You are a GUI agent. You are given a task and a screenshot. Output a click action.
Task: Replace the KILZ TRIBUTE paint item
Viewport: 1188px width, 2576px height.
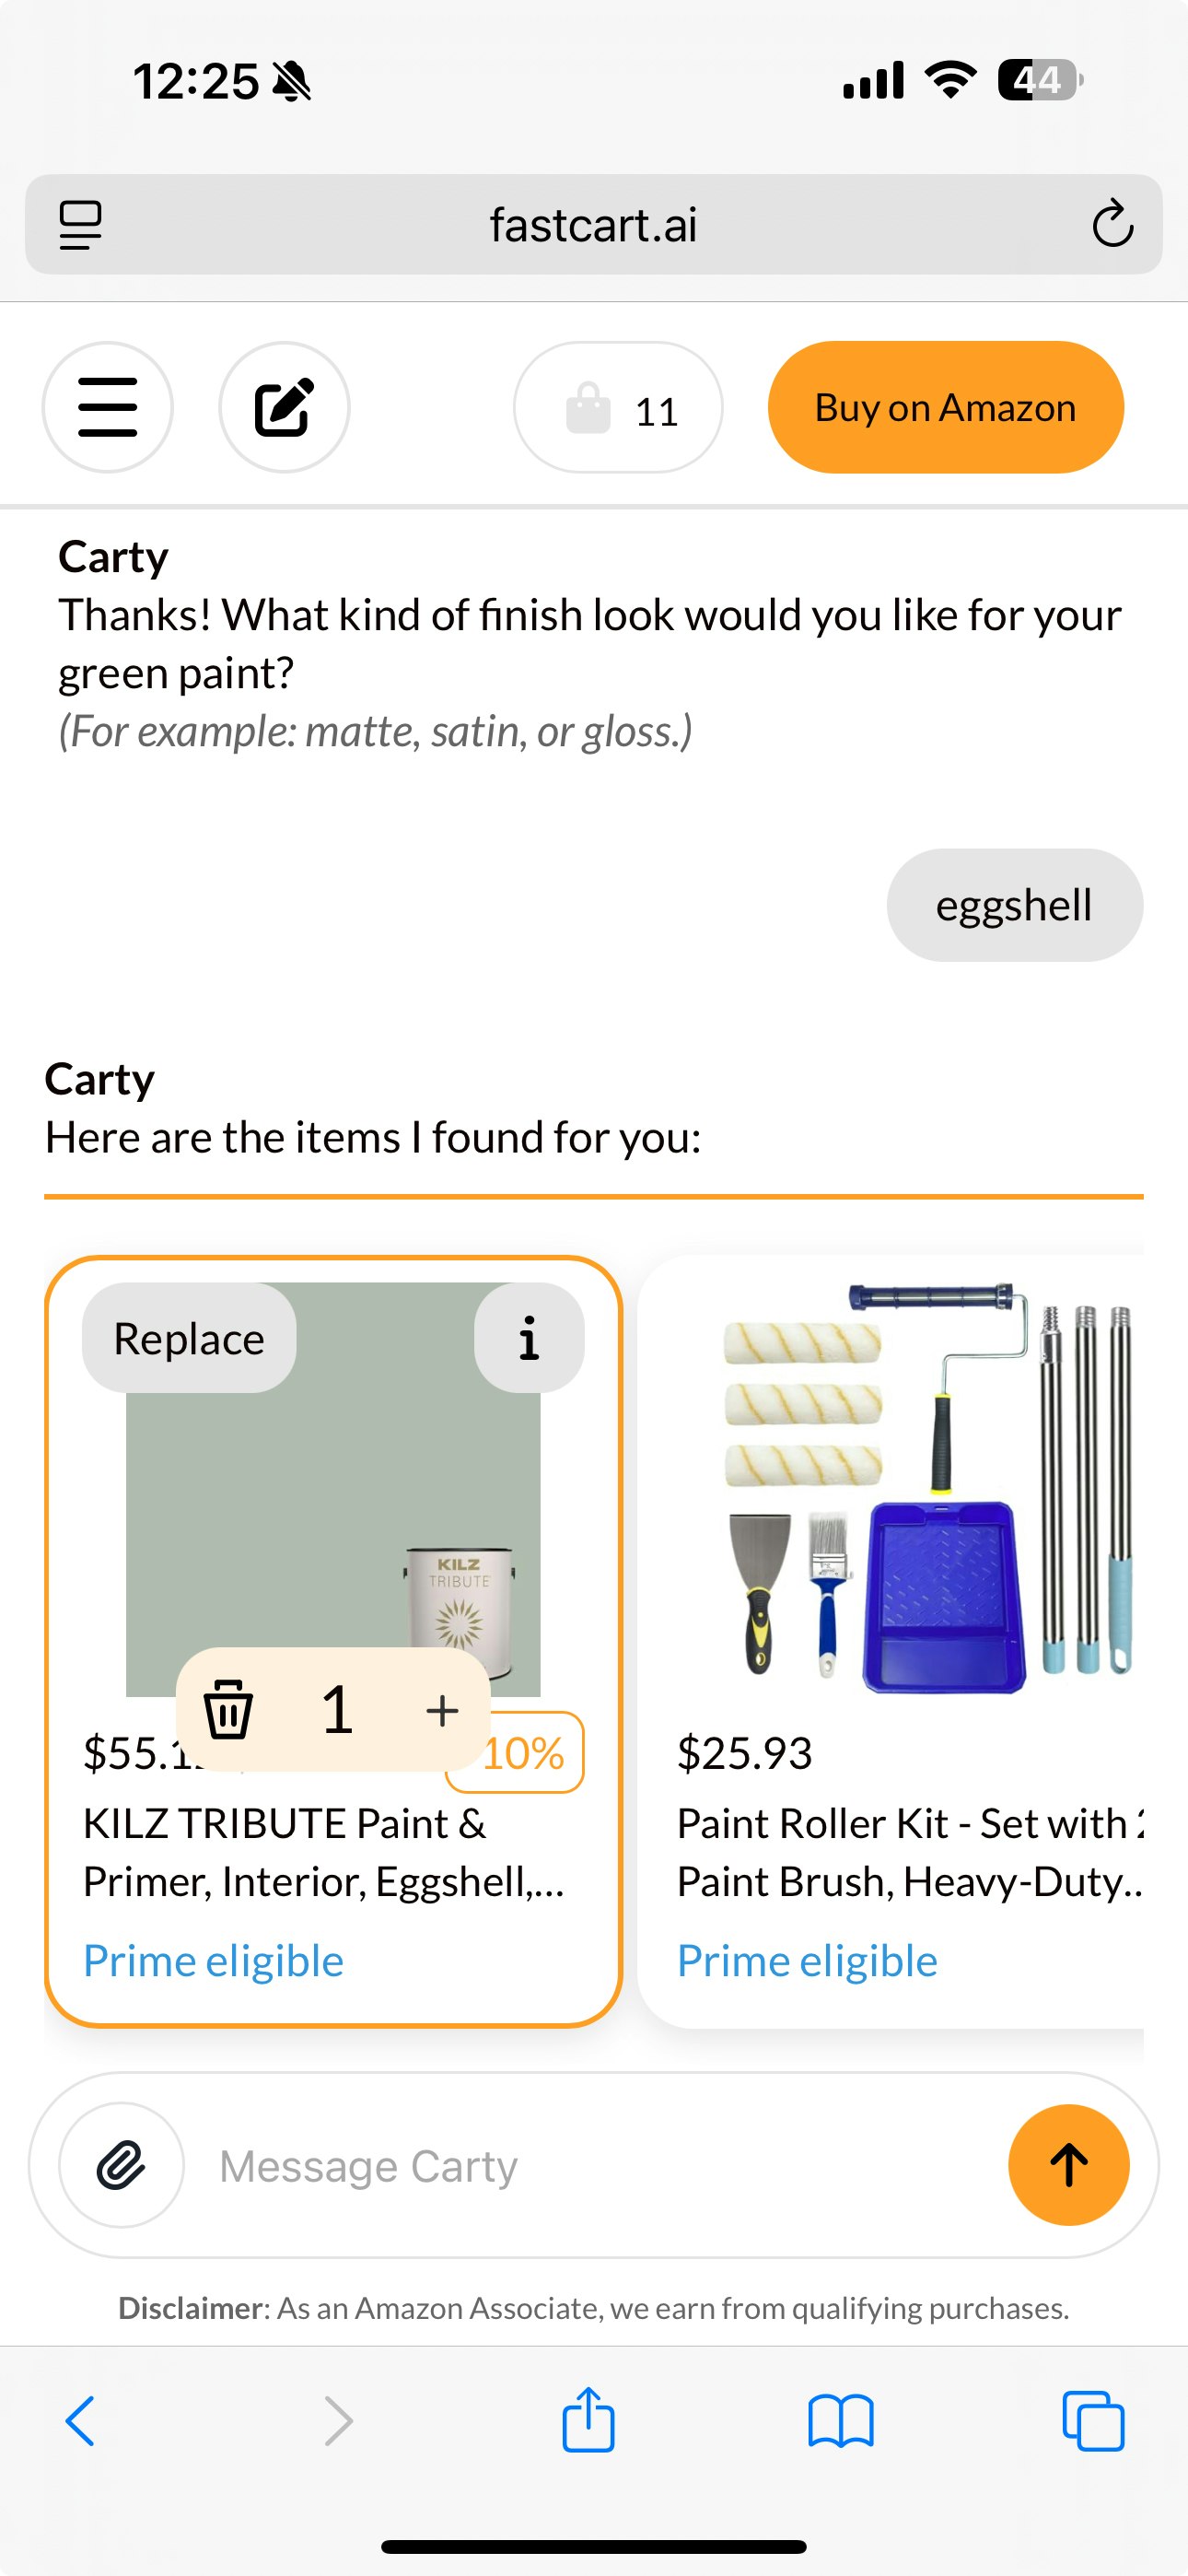(x=187, y=1337)
